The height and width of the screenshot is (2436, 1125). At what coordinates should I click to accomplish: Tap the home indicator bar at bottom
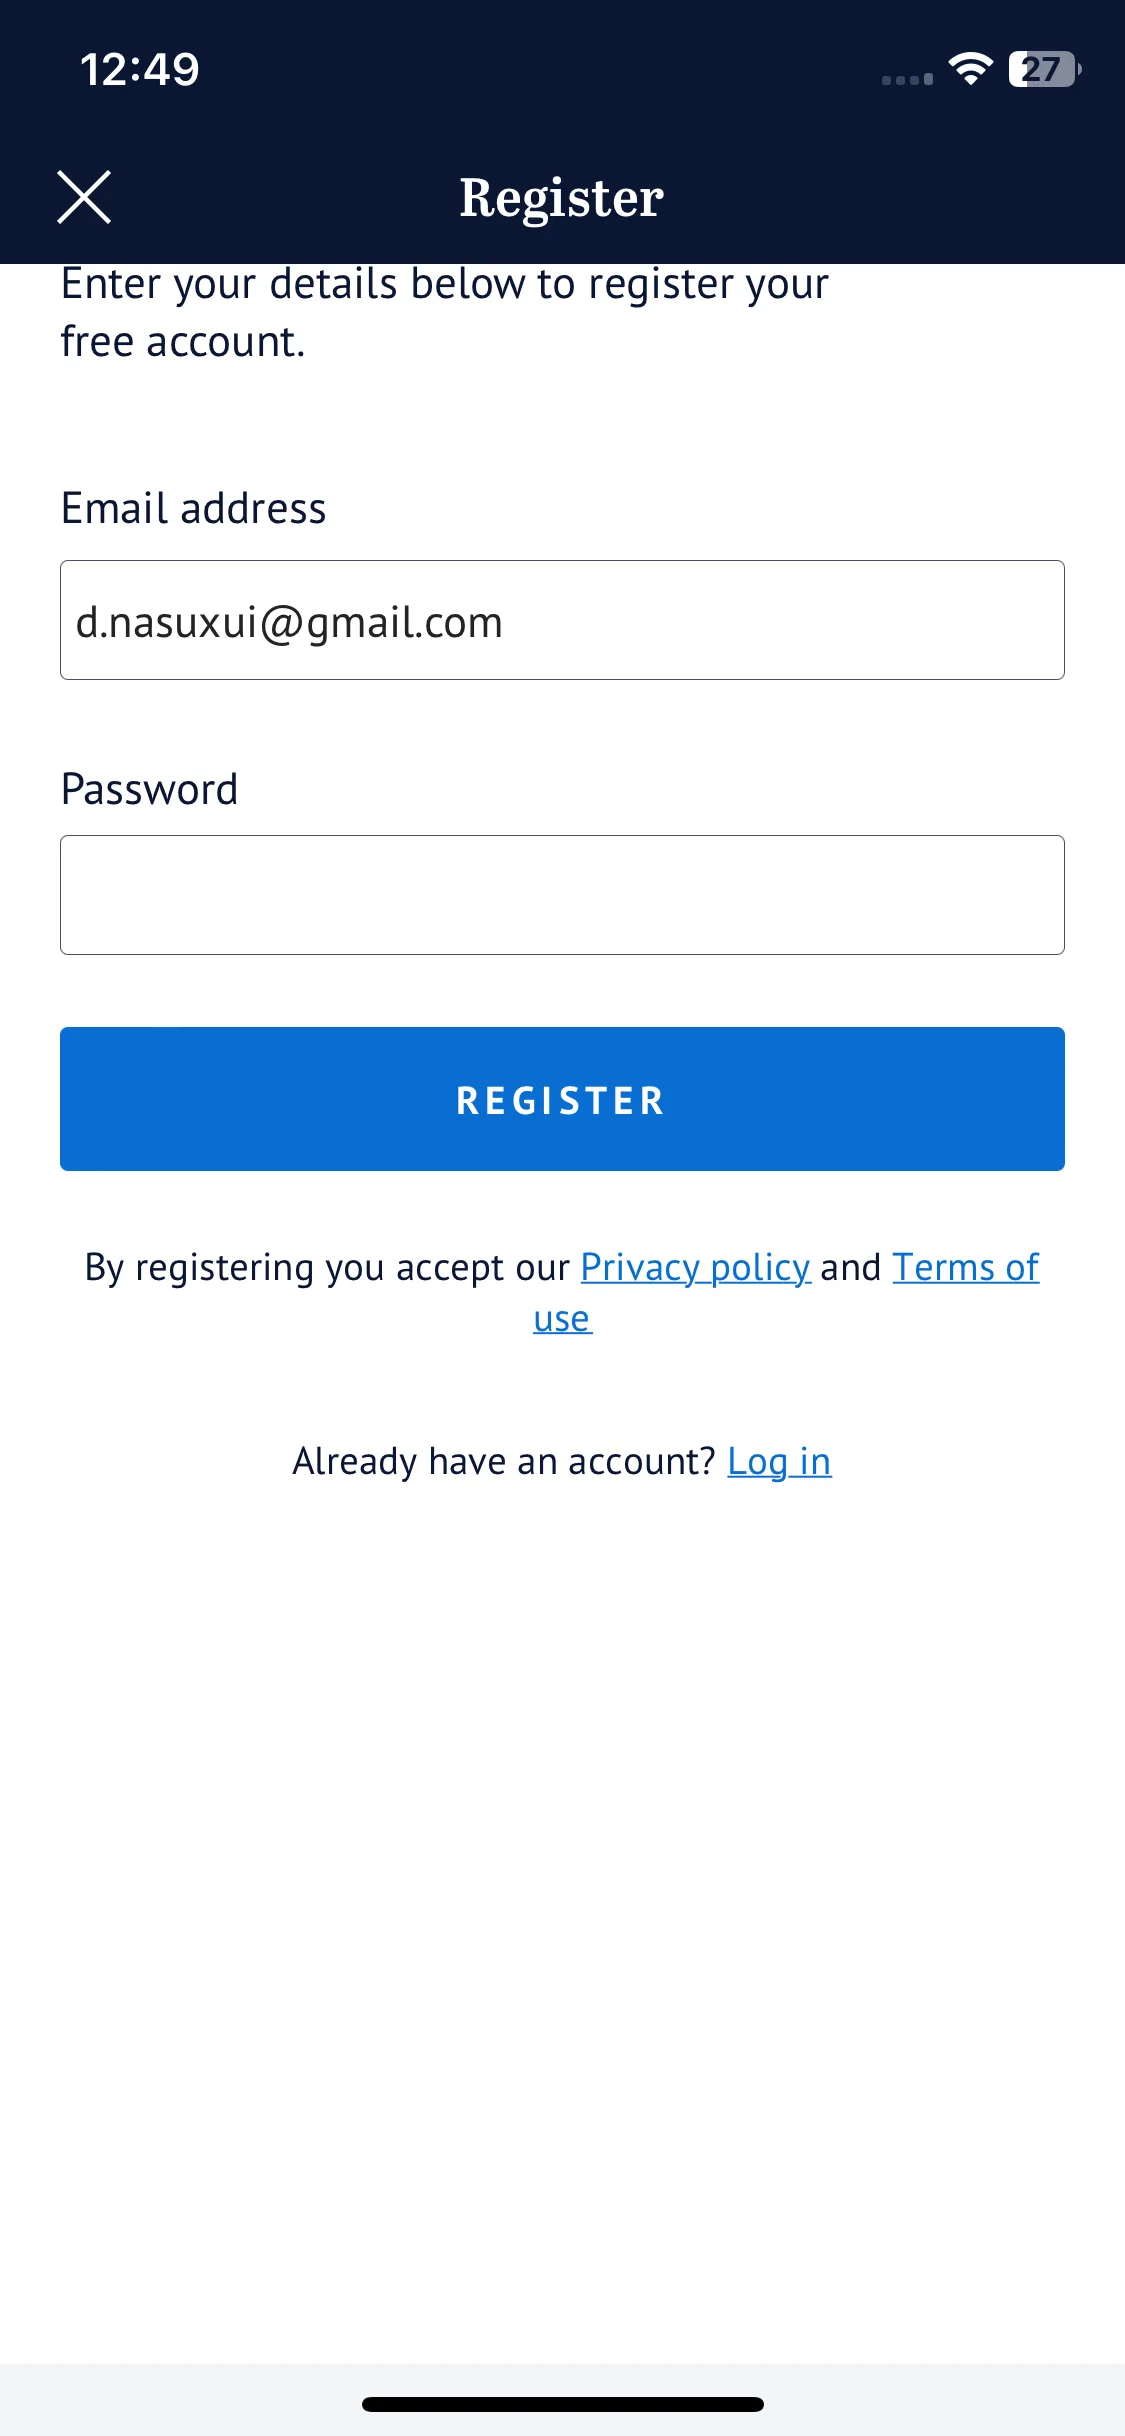pyautogui.click(x=562, y=2404)
